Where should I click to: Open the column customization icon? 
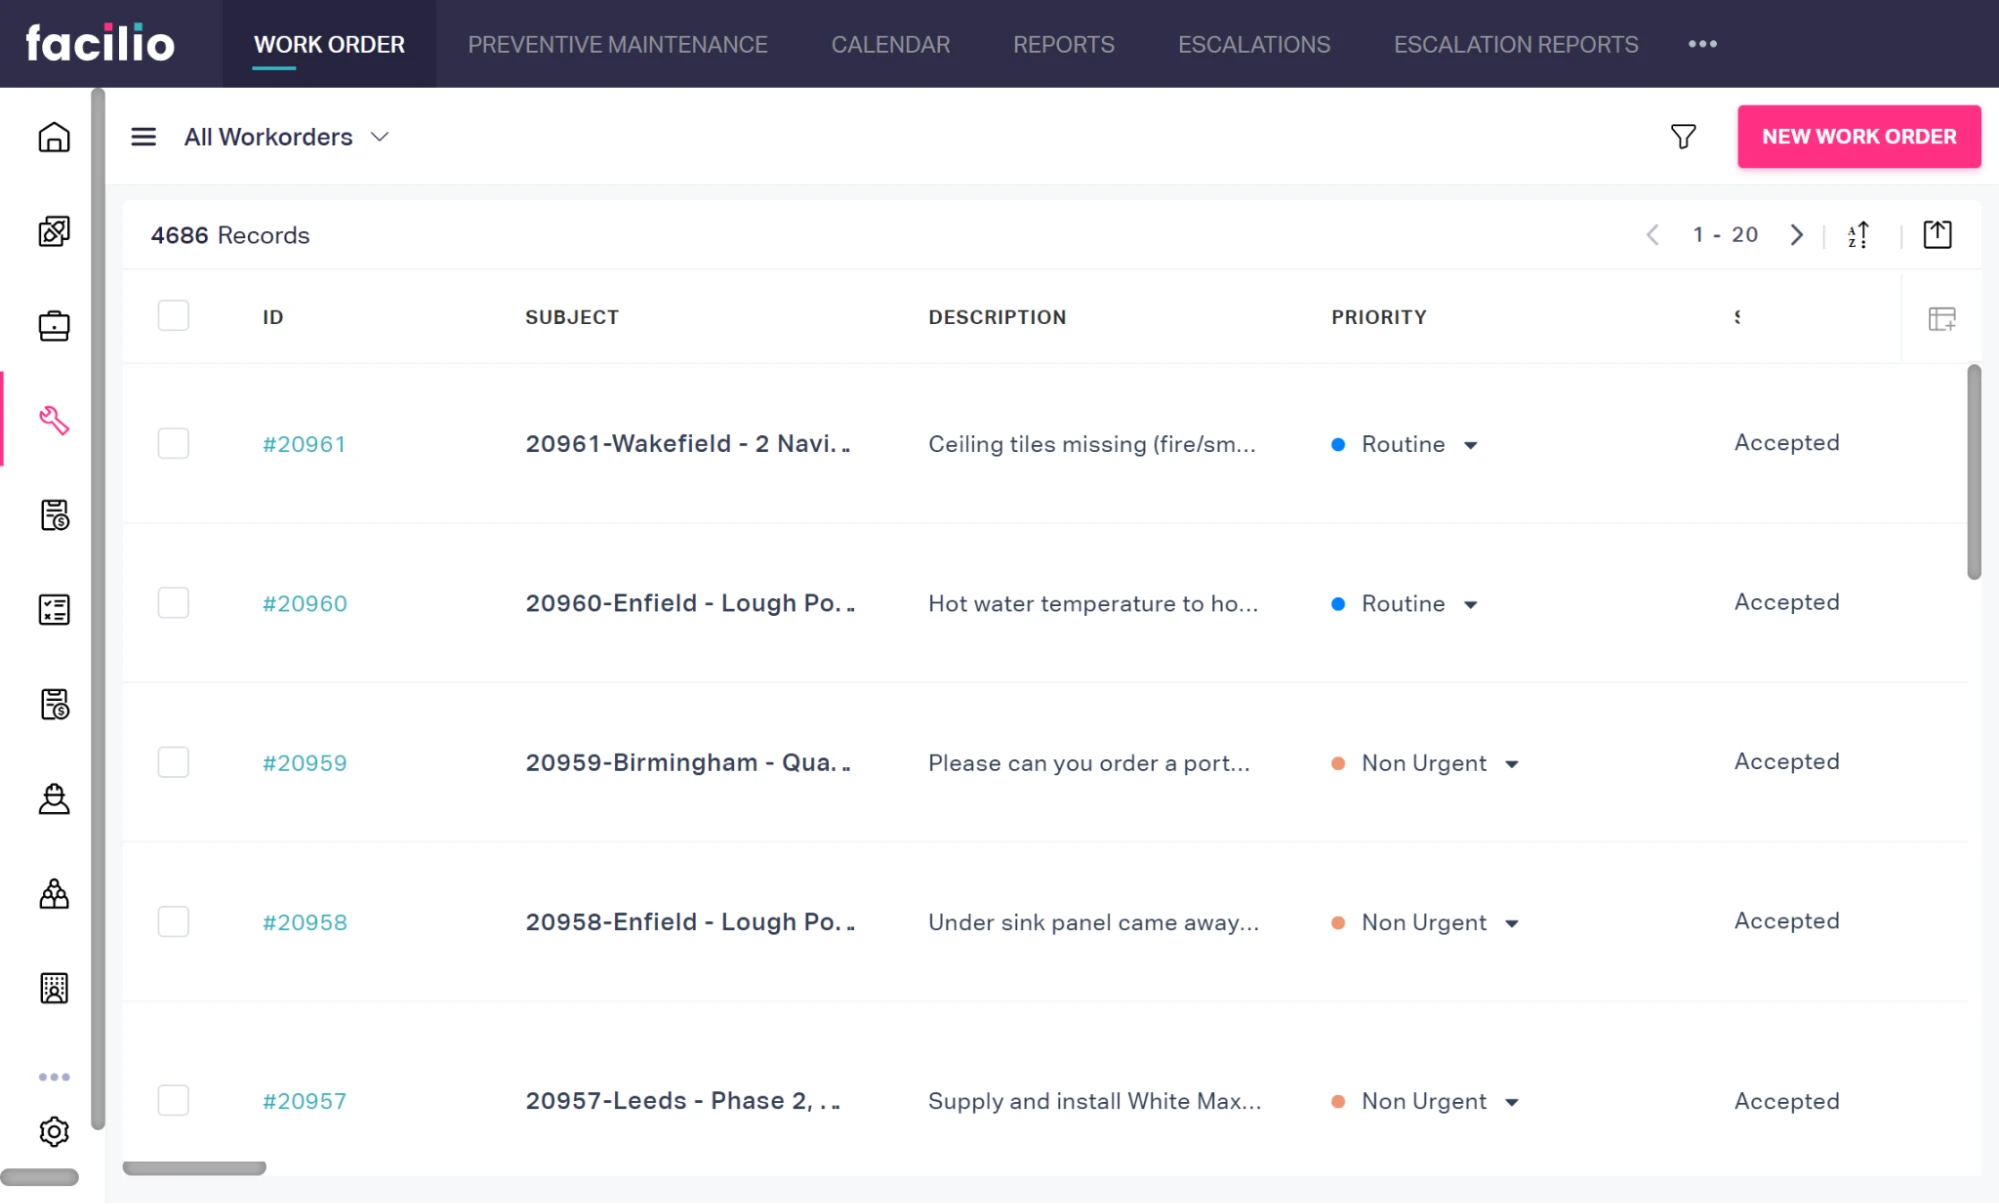coord(1941,319)
